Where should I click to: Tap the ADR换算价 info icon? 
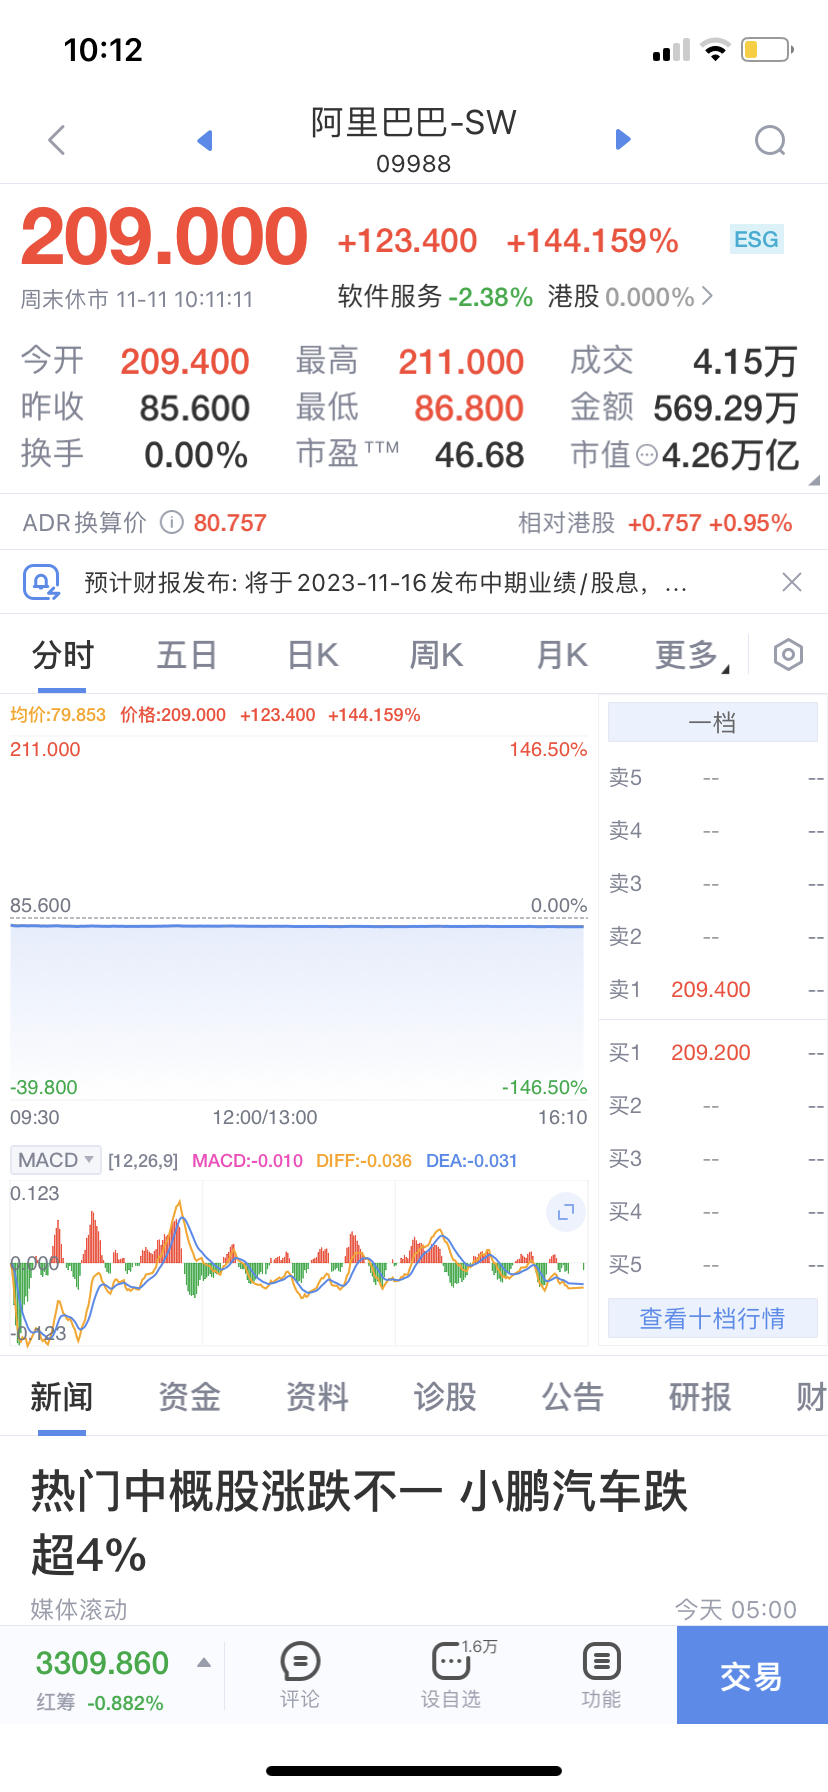coord(172,523)
